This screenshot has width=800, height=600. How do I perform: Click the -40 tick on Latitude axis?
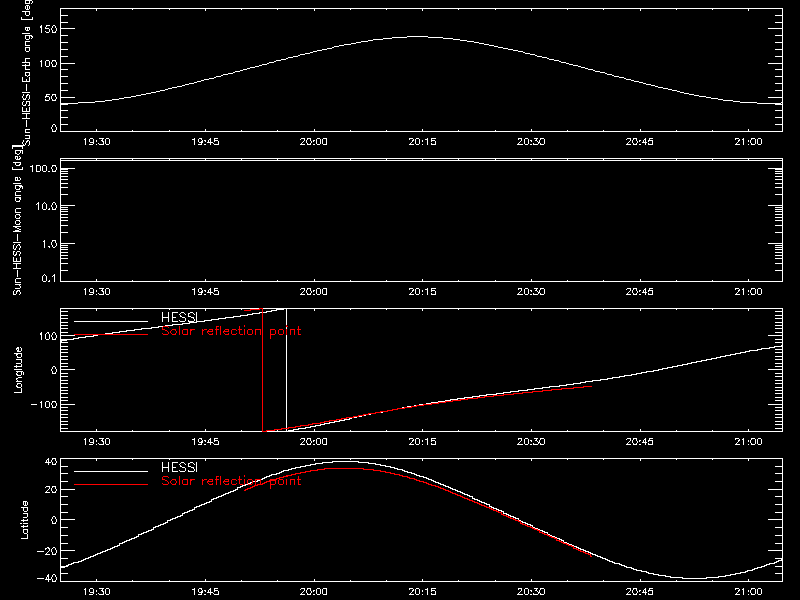pyautogui.click(x=47, y=578)
